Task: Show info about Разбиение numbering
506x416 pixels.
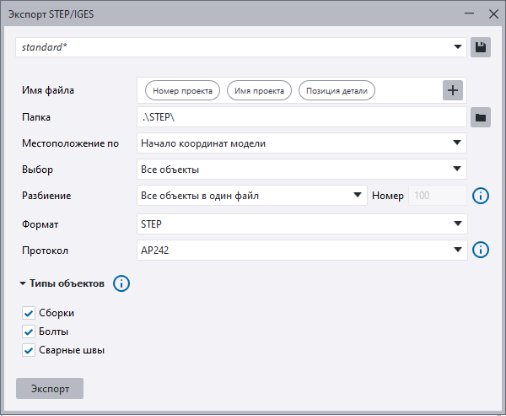Action: coord(480,196)
